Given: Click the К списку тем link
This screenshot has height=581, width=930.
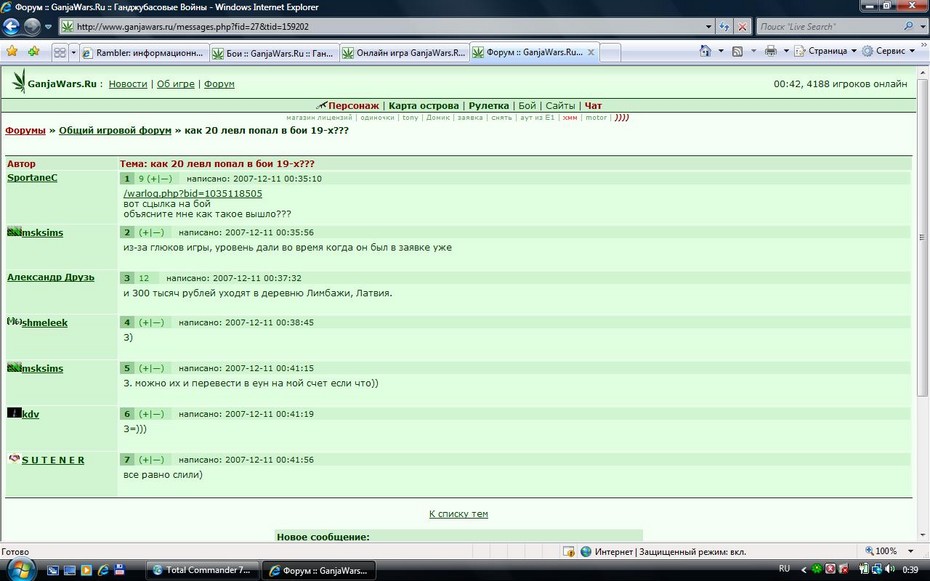Looking at the screenshot, I should click(x=458, y=514).
